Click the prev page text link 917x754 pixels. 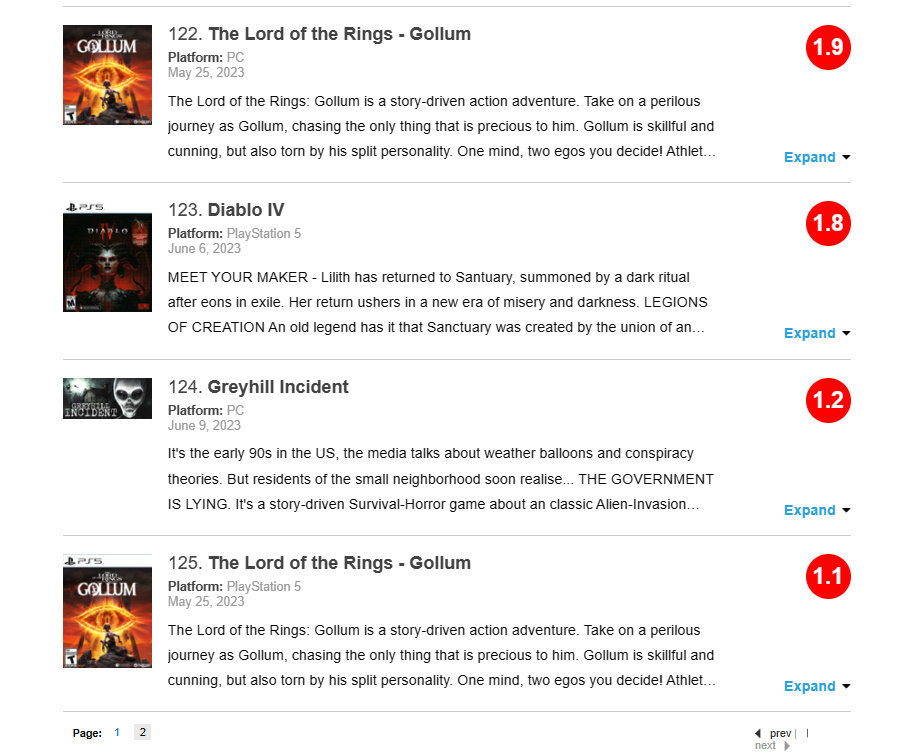click(780, 733)
